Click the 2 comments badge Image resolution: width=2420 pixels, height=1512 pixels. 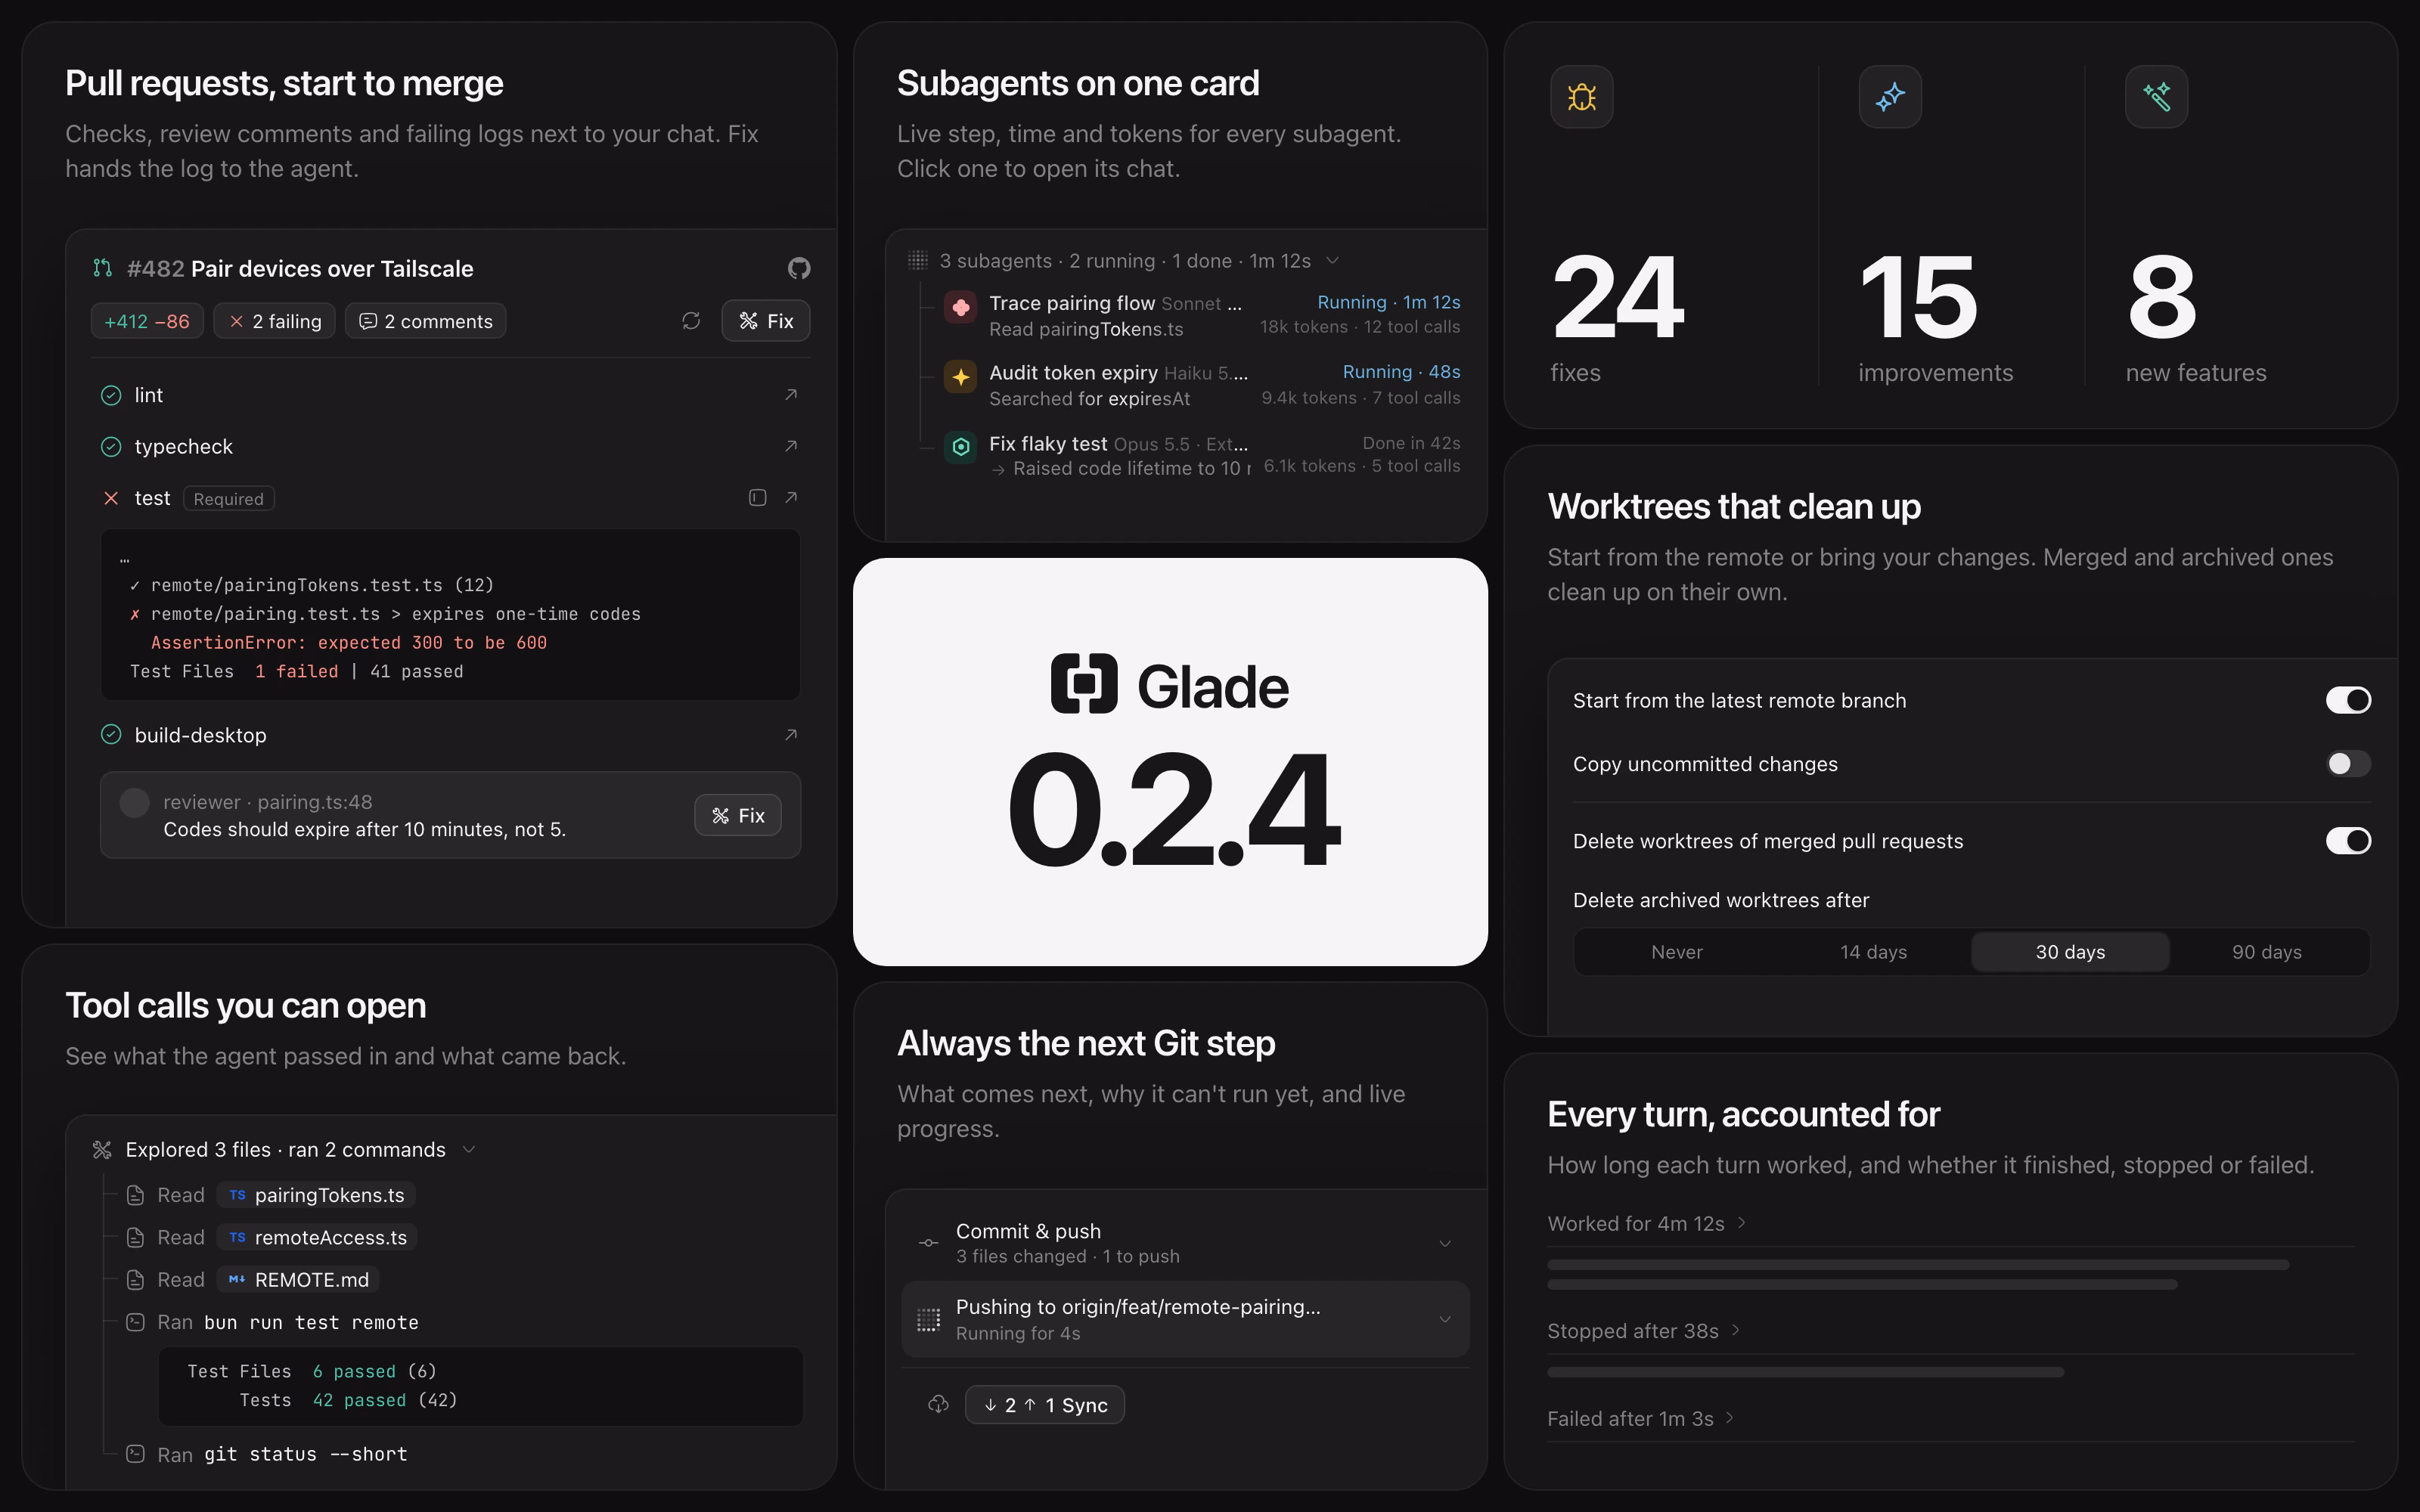[x=426, y=321]
